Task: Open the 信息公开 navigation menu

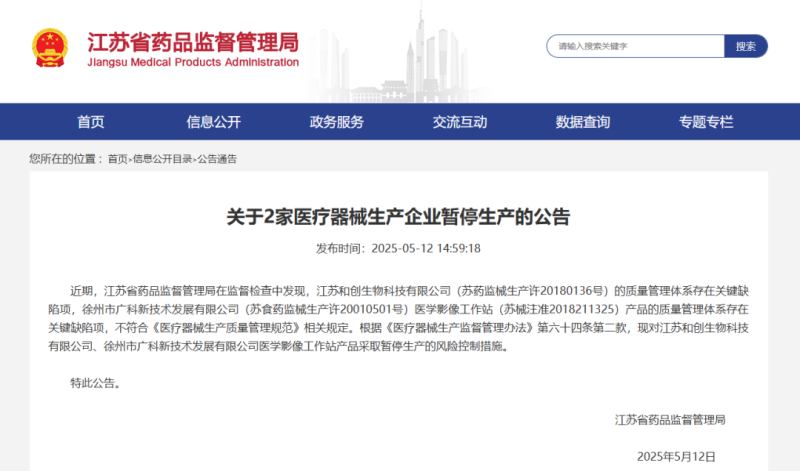Action: click(213, 122)
